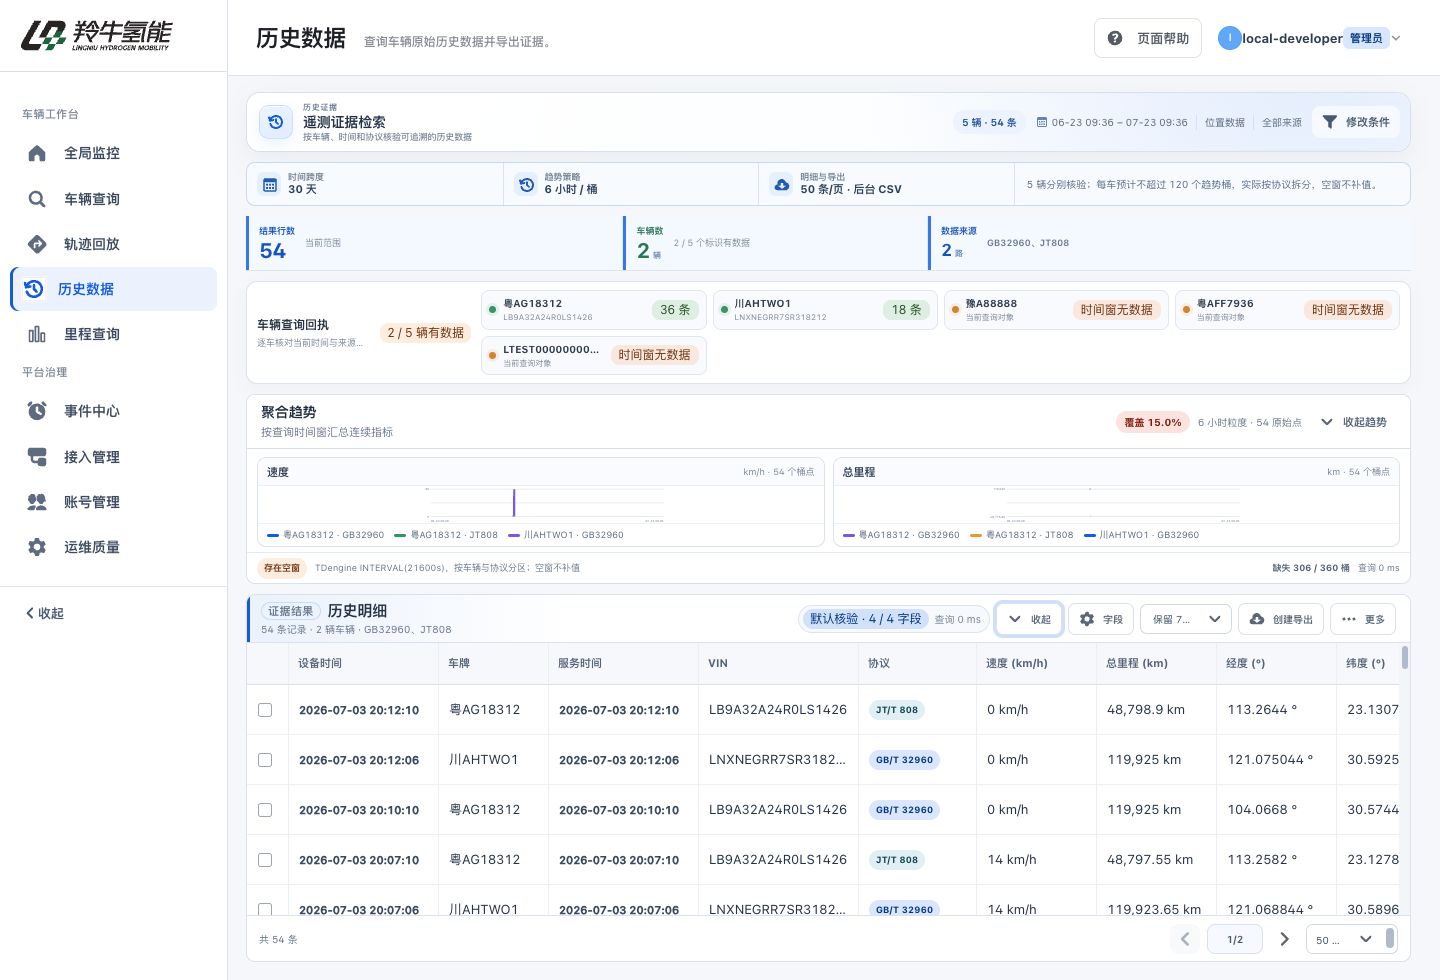Open the 更多 ellipsis menu

[x=1363, y=619]
